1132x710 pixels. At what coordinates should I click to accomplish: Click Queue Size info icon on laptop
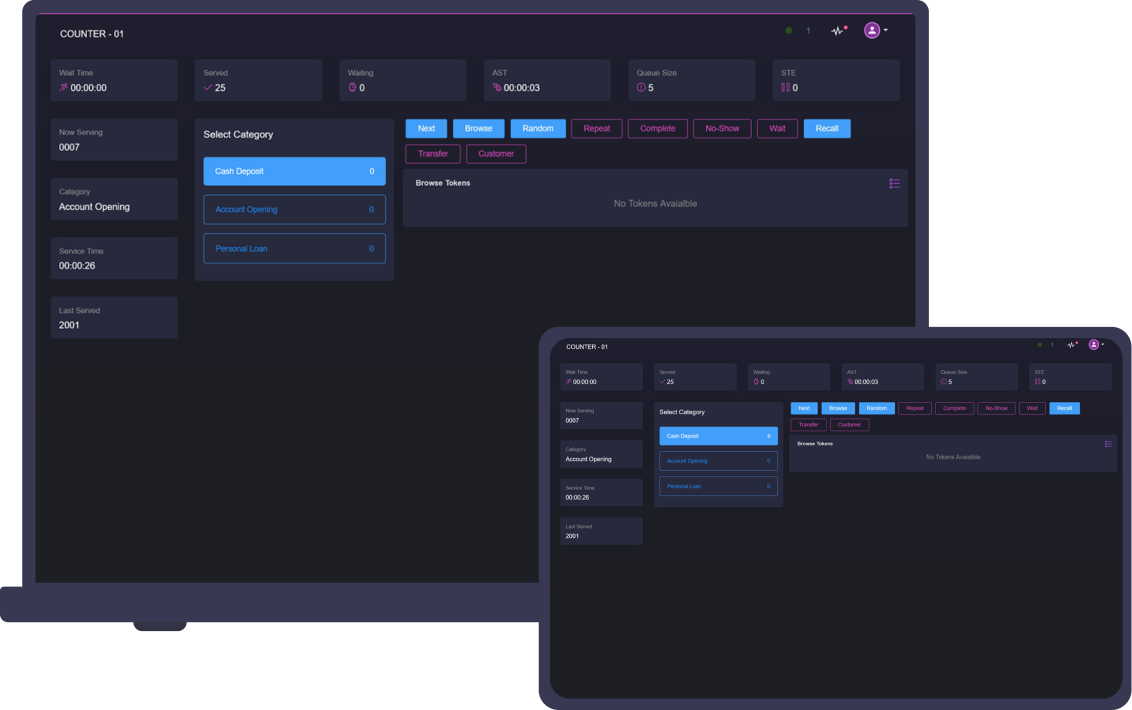(641, 87)
